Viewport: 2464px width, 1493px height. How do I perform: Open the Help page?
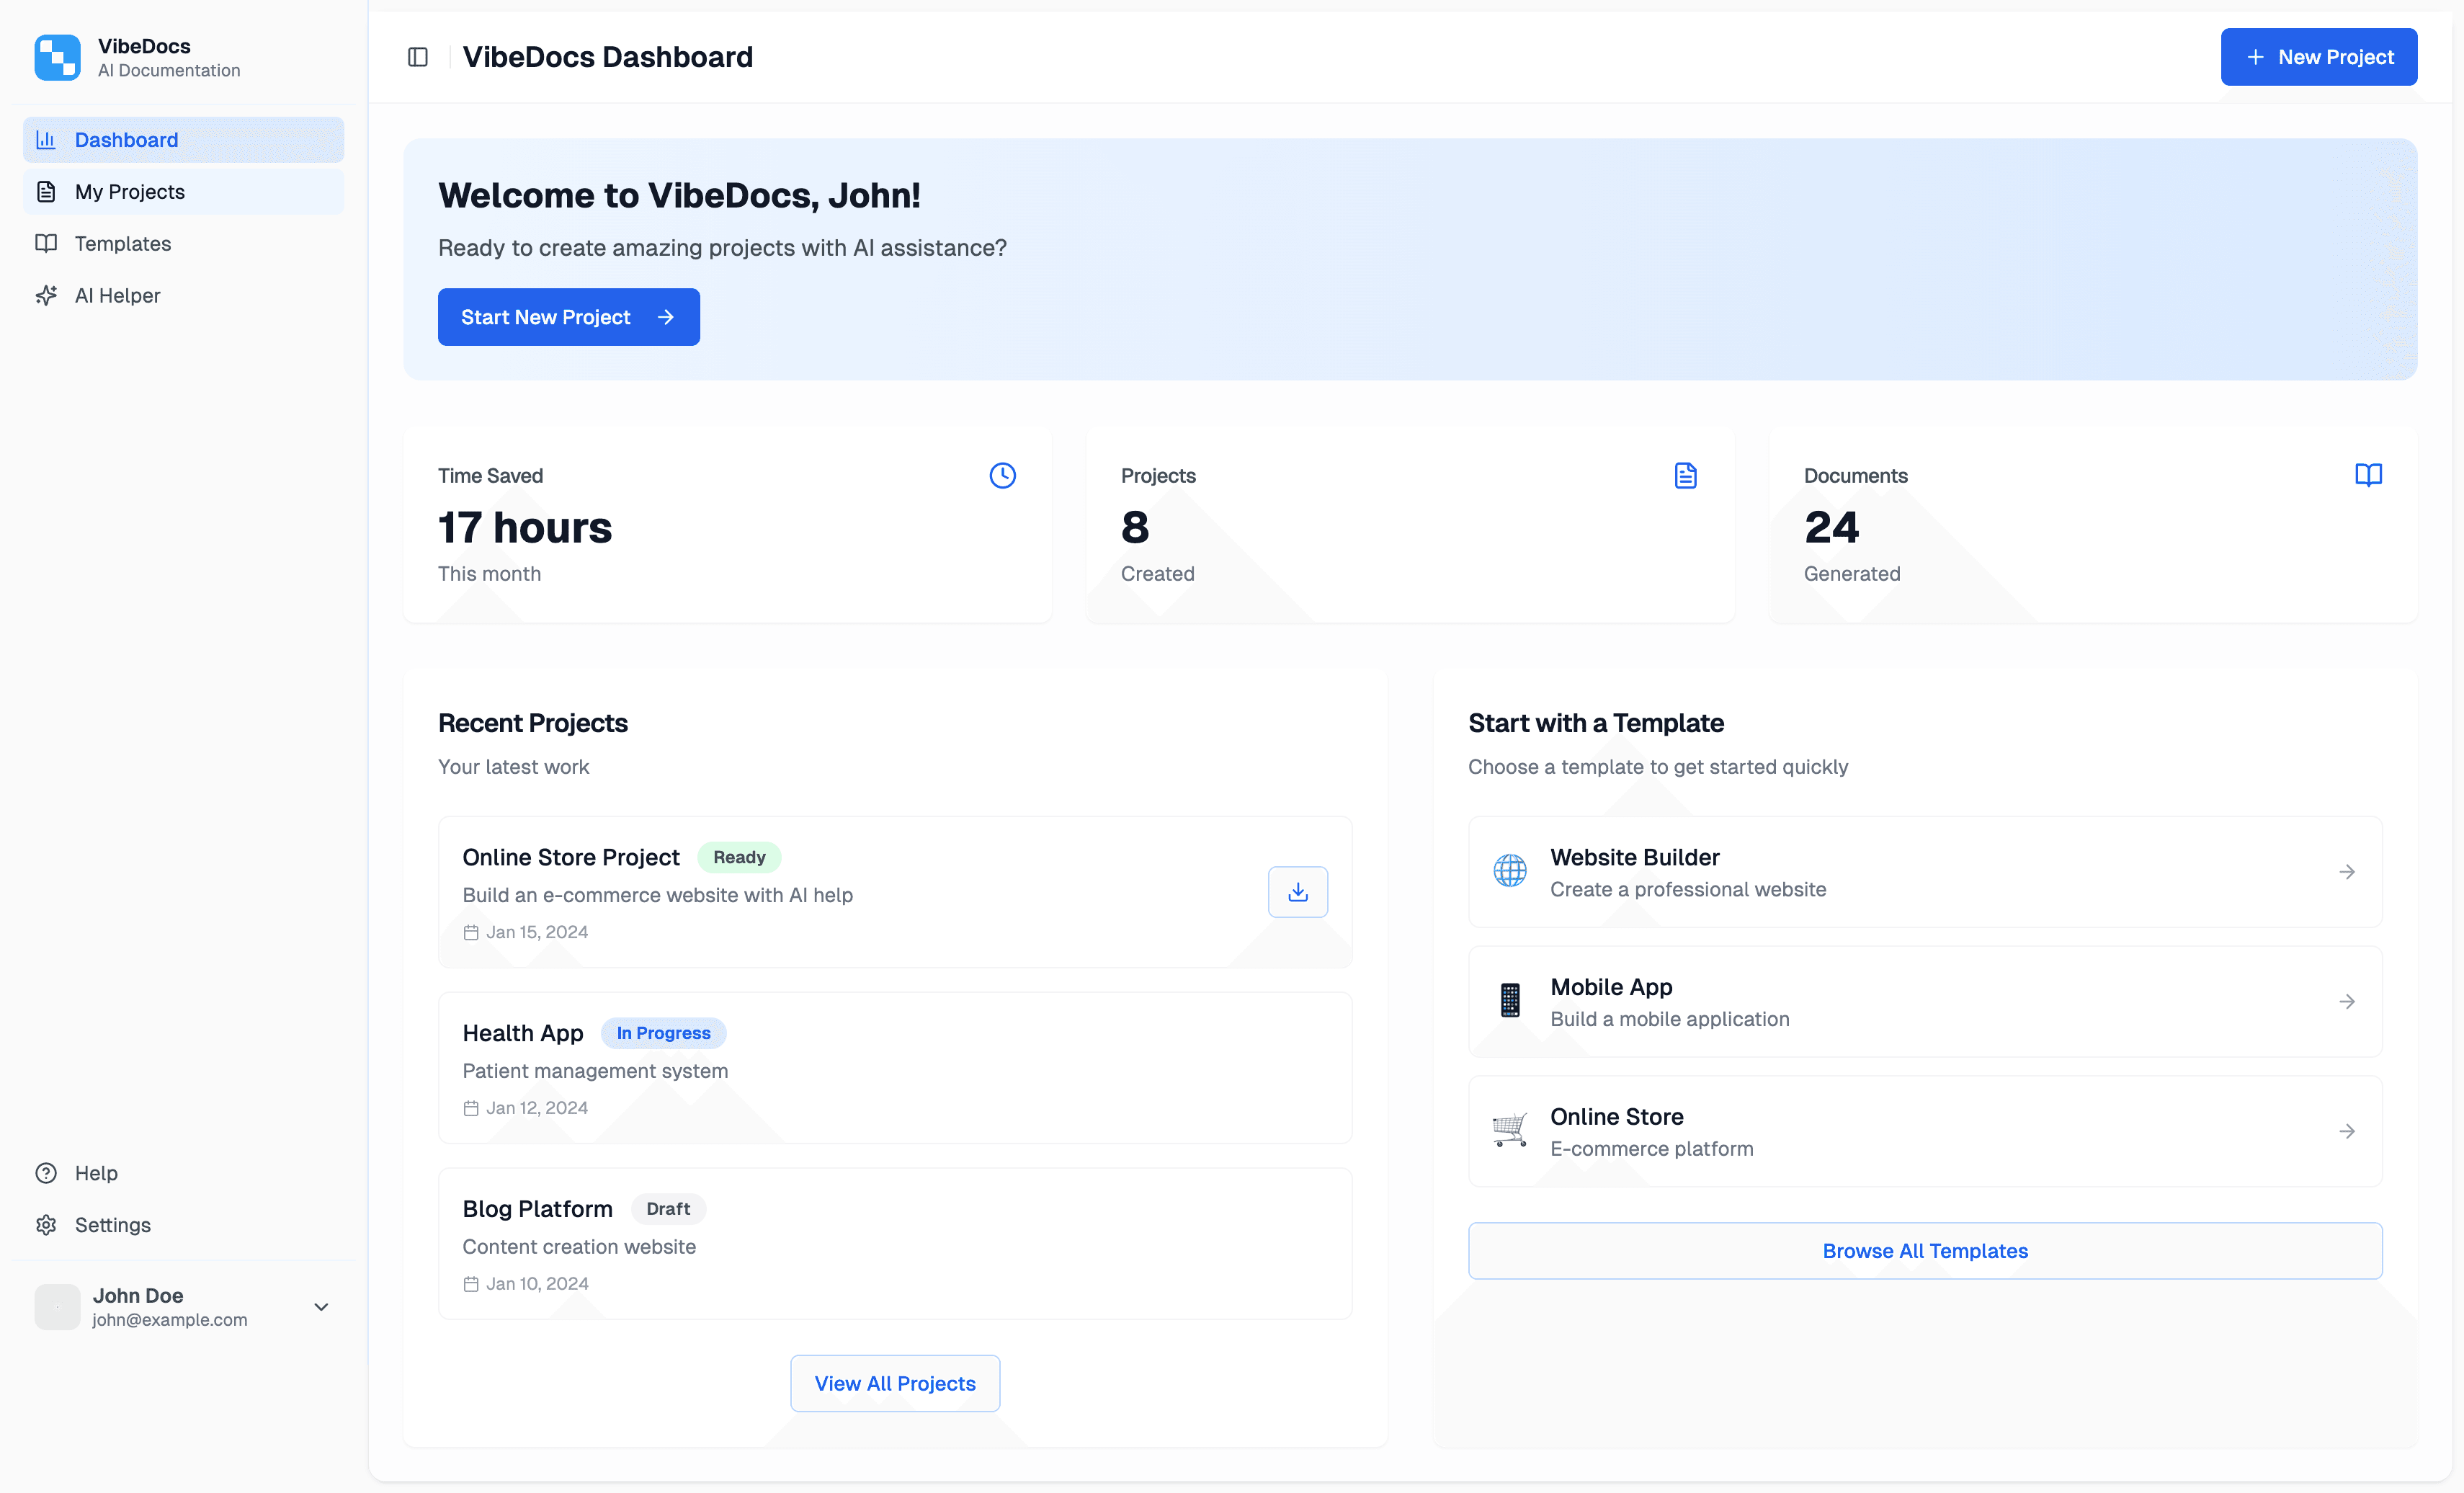(184, 1173)
